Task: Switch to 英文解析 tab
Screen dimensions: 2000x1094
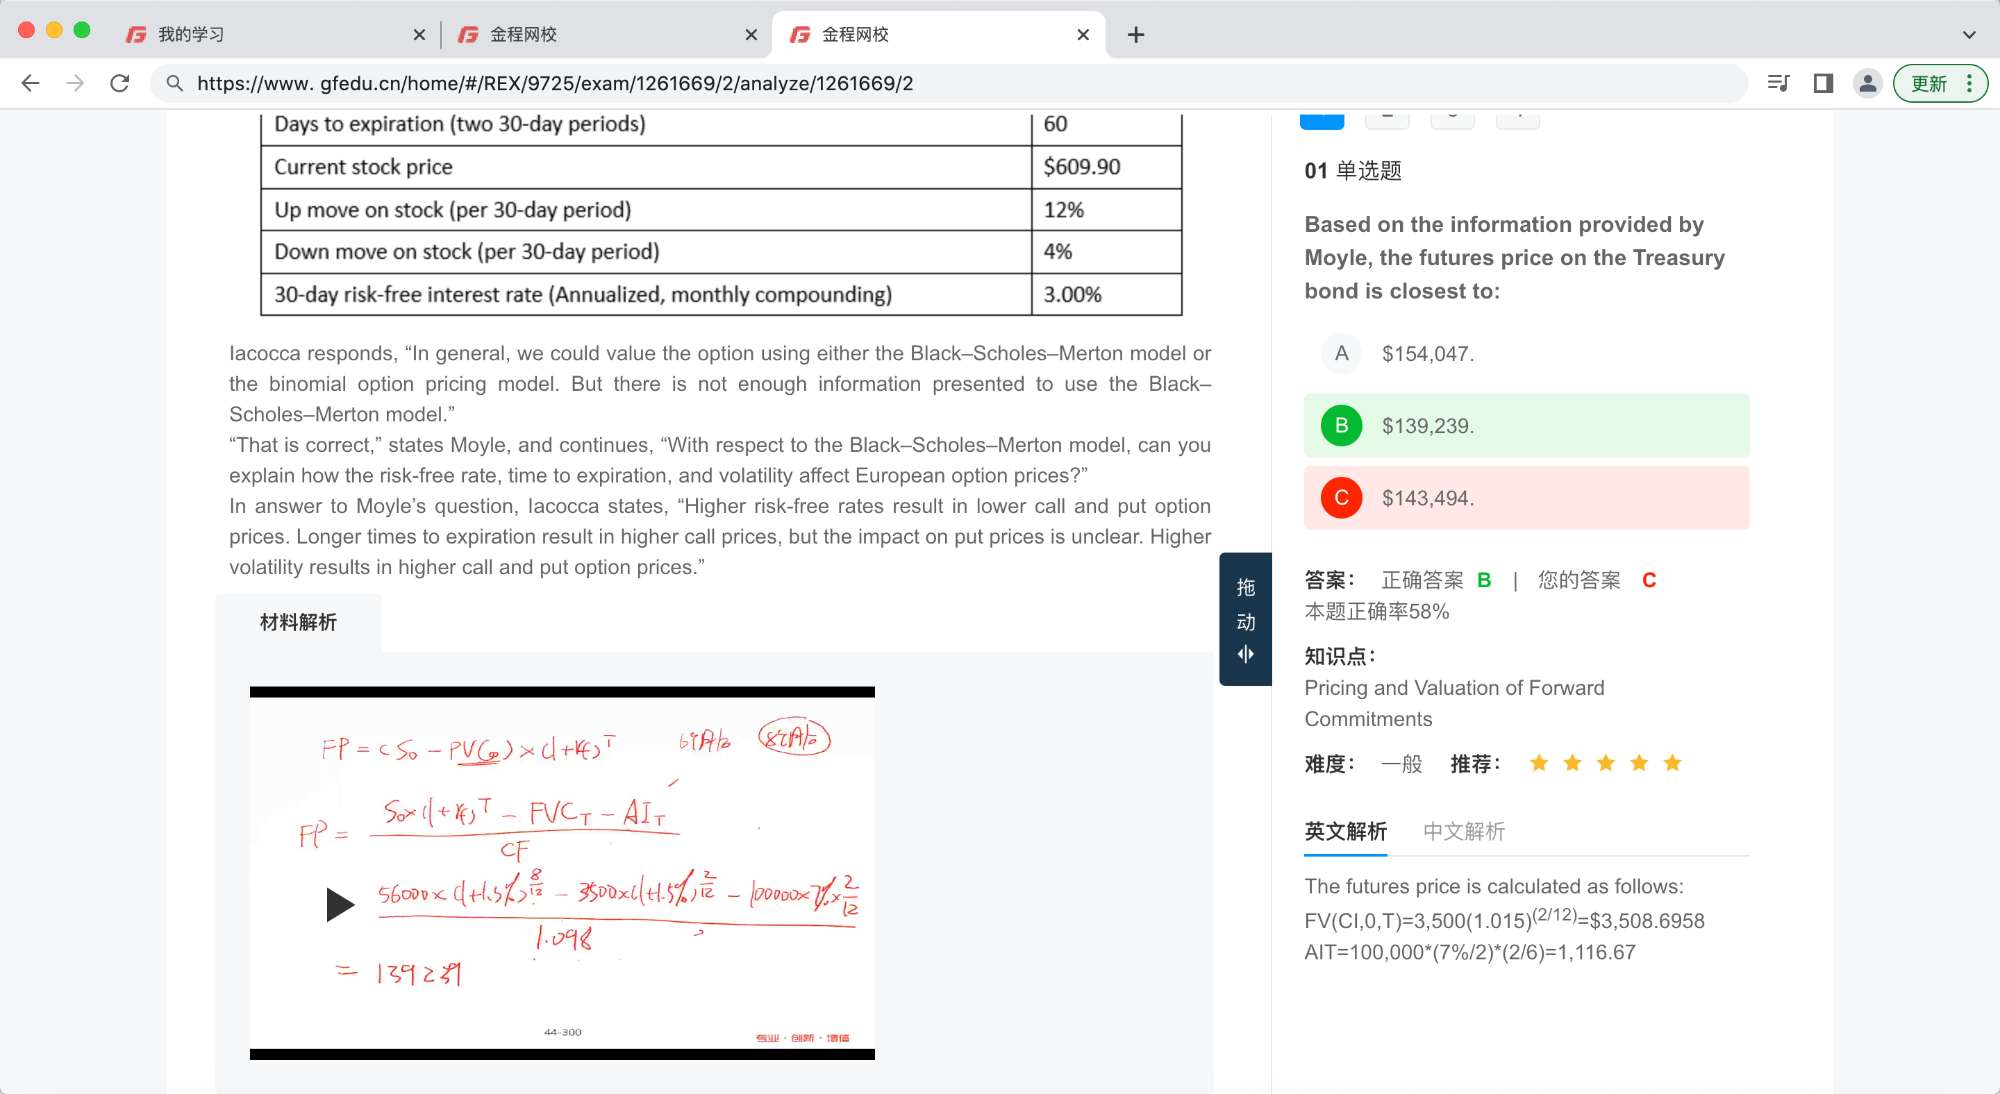Action: tap(1345, 831)
